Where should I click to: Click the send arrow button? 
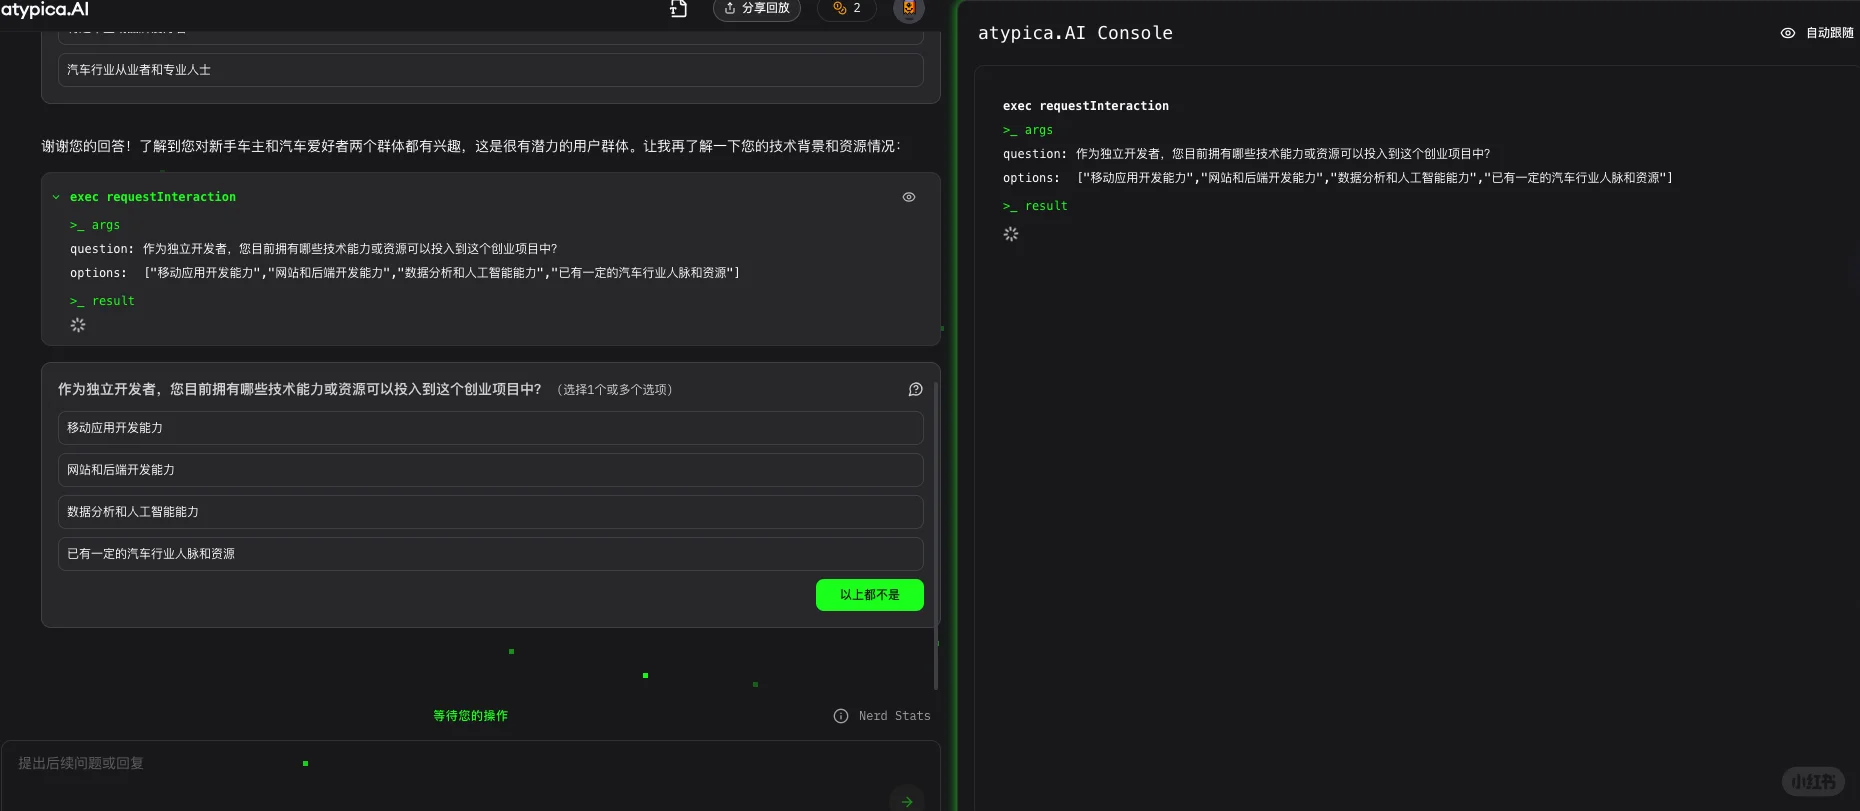click(x=907, y=800)
